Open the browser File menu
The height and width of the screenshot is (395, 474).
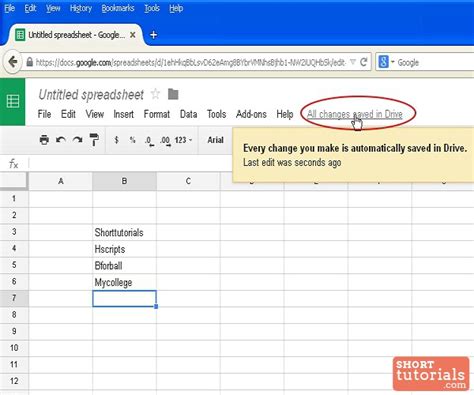pyautogui.click(x=9, y=8)
